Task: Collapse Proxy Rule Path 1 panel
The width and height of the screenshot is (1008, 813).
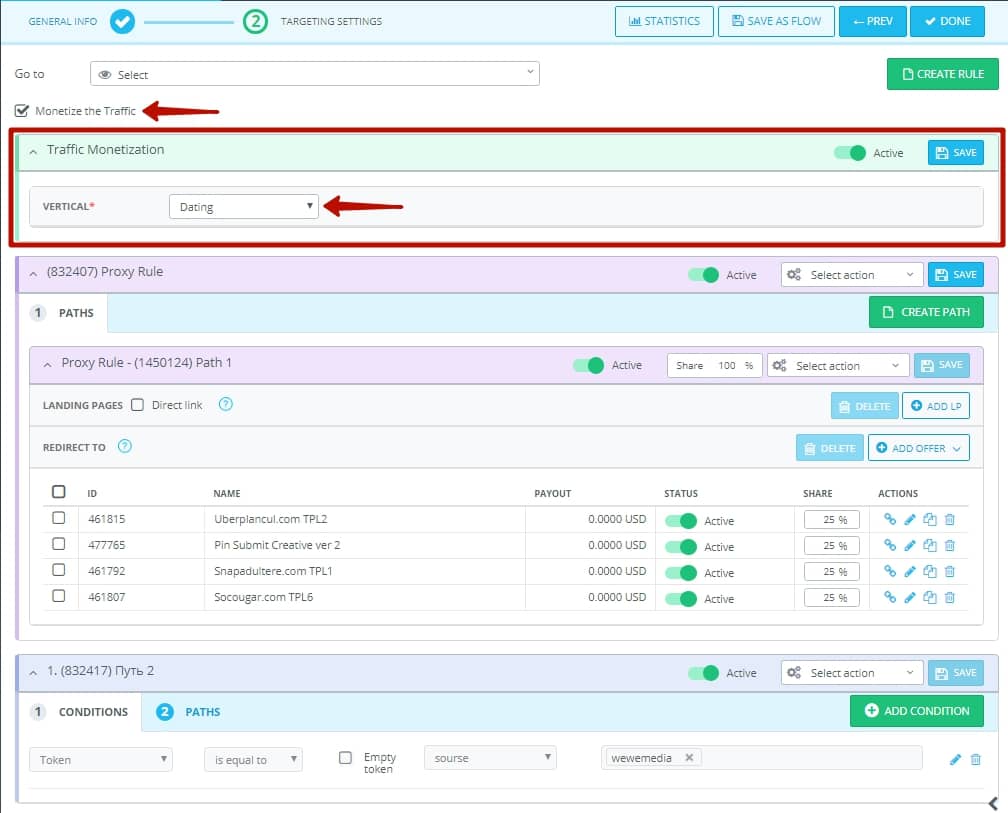Action: (47, 364)
